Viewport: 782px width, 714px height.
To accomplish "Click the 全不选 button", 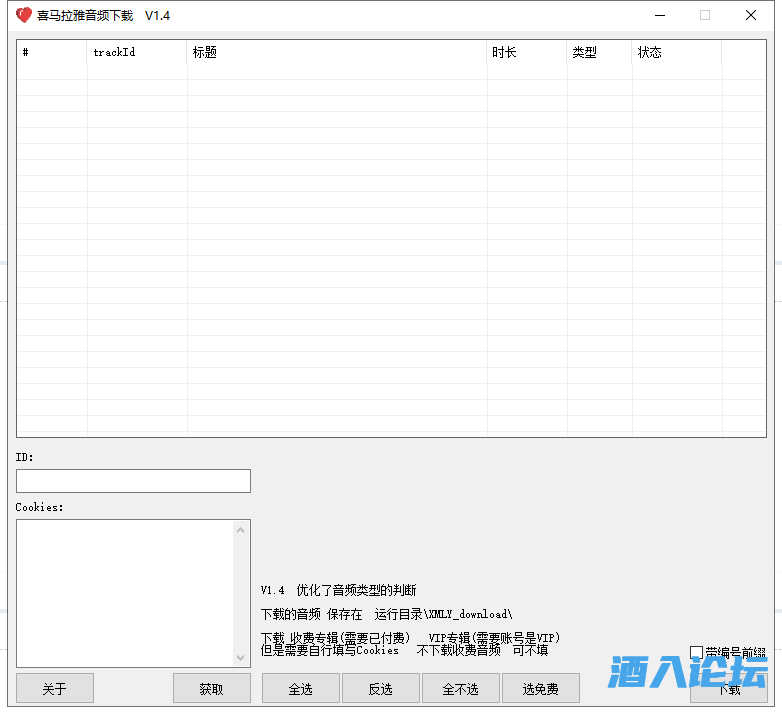I will coord(461,688).
